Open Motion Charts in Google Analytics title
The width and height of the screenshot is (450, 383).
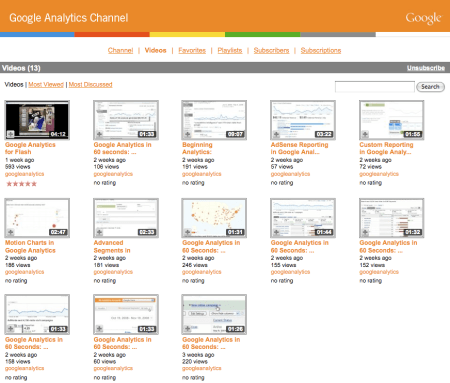pyautogui.click(x=30, y=247)
